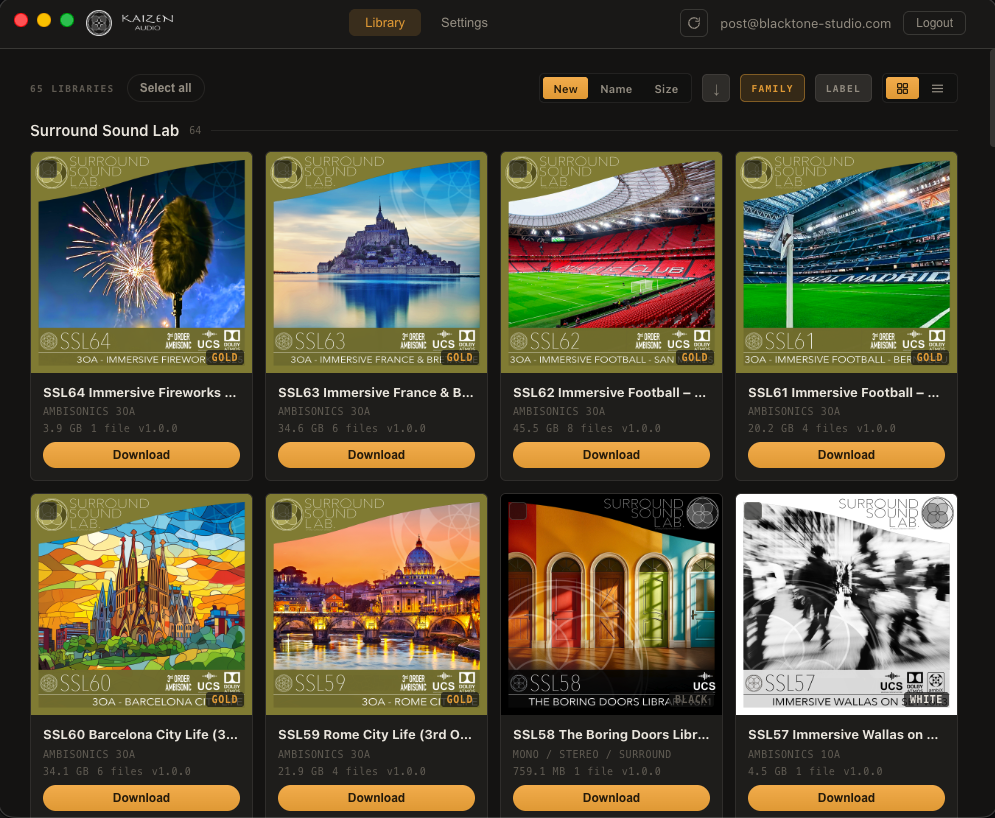
Task: Tick the SSL64 Immersive Fireworks checkbox
Action: coord(48,169)
